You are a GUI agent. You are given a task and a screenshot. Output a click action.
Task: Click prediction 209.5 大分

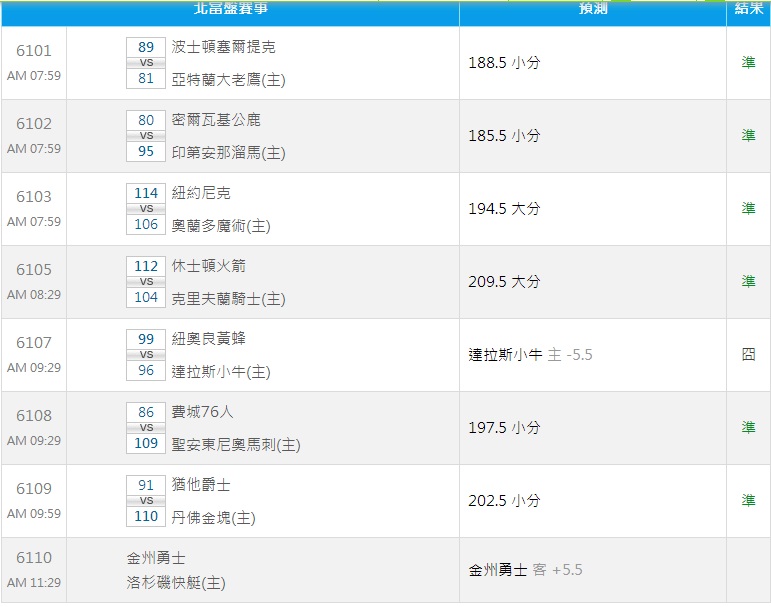[504, 281]
